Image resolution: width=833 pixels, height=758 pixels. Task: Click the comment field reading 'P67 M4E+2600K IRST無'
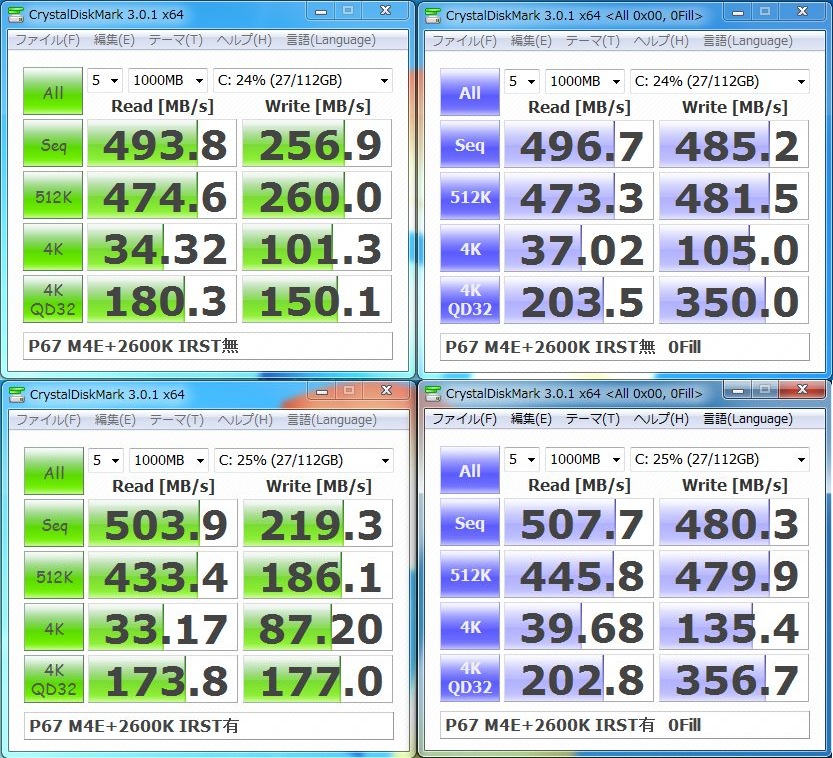click(x=208, y=346)
